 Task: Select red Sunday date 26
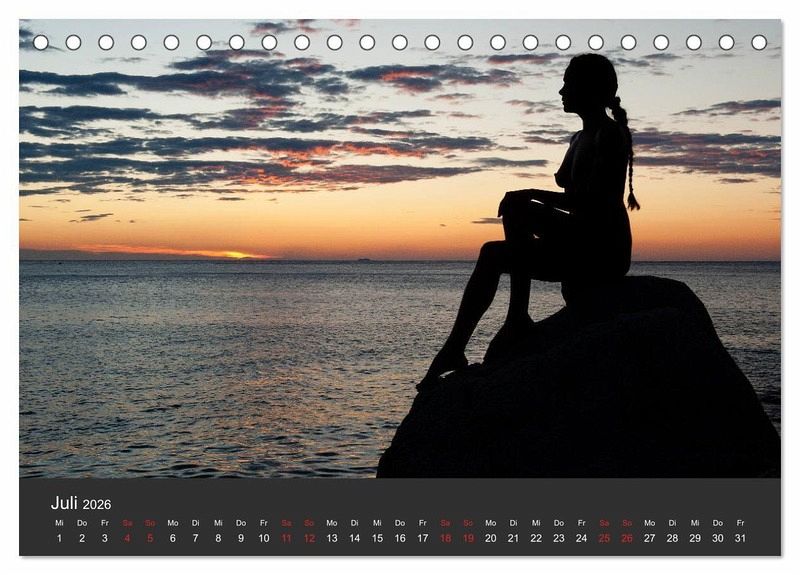click(x=627, y=538)
